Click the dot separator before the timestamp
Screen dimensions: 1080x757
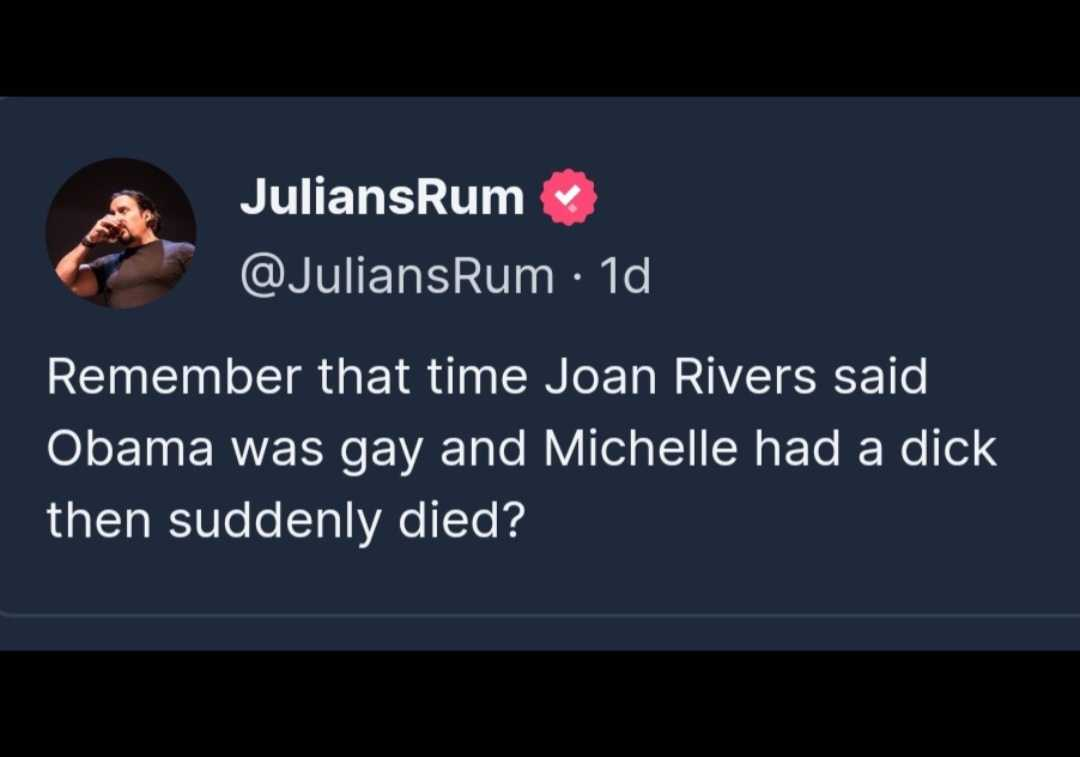click(575, 276)
